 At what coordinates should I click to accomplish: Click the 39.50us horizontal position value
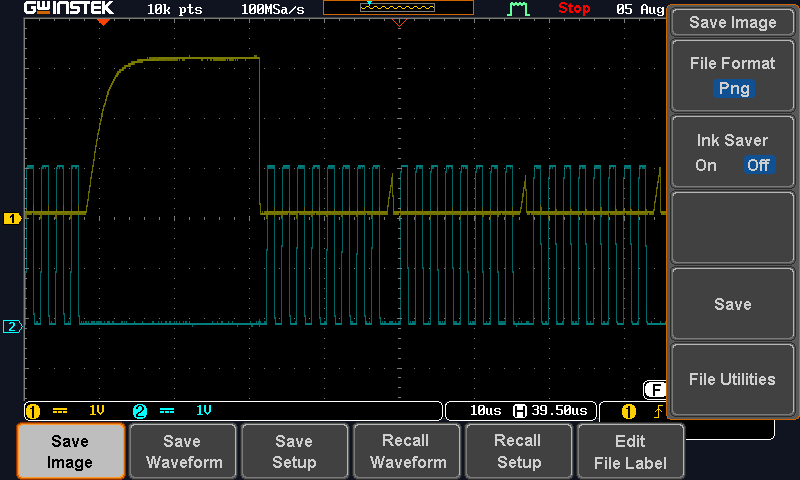click(559, 411)
